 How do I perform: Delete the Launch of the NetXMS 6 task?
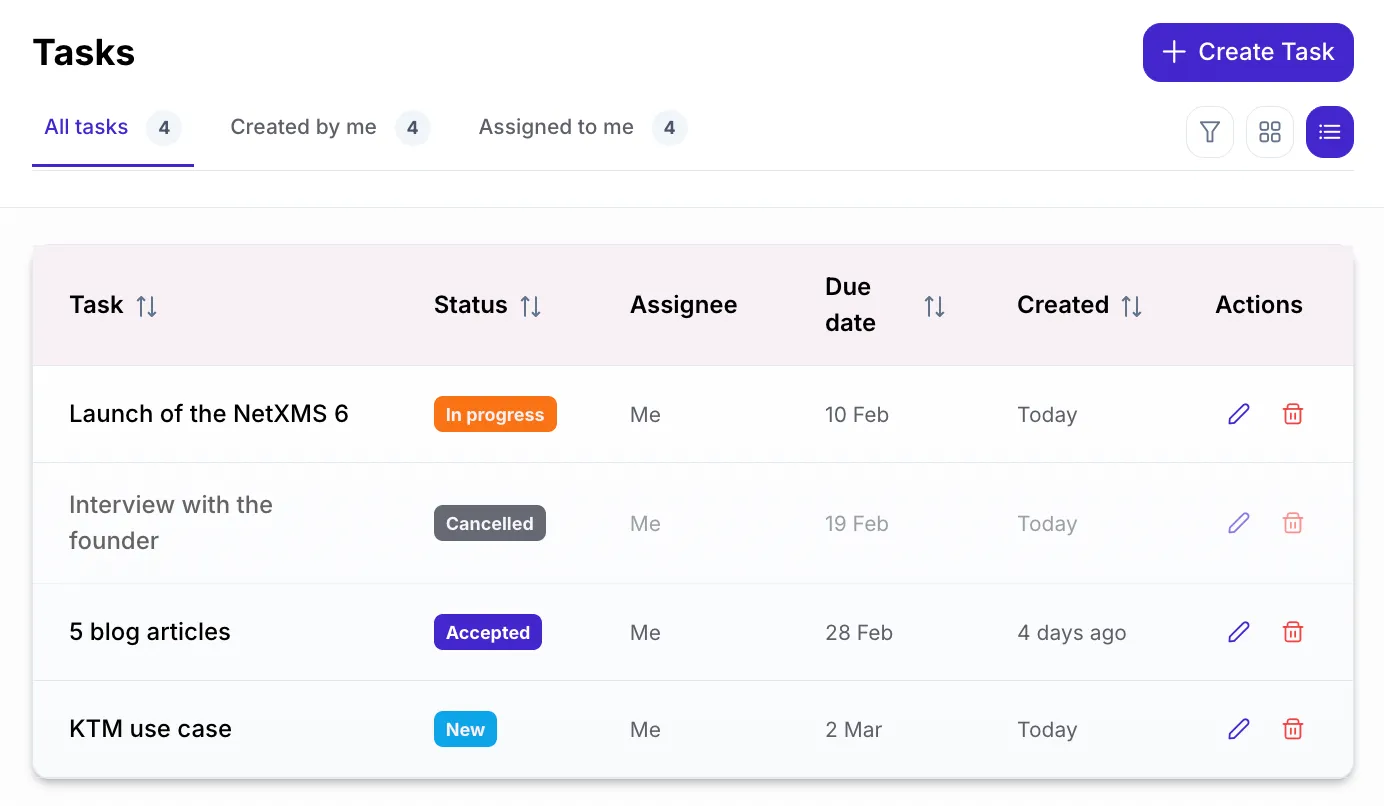tap(1292, 414)
